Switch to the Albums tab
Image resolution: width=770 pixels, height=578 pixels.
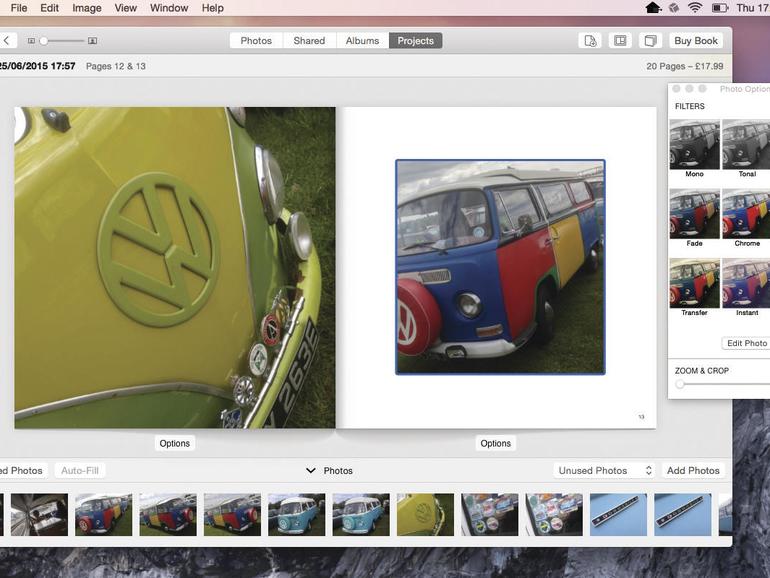362,41
